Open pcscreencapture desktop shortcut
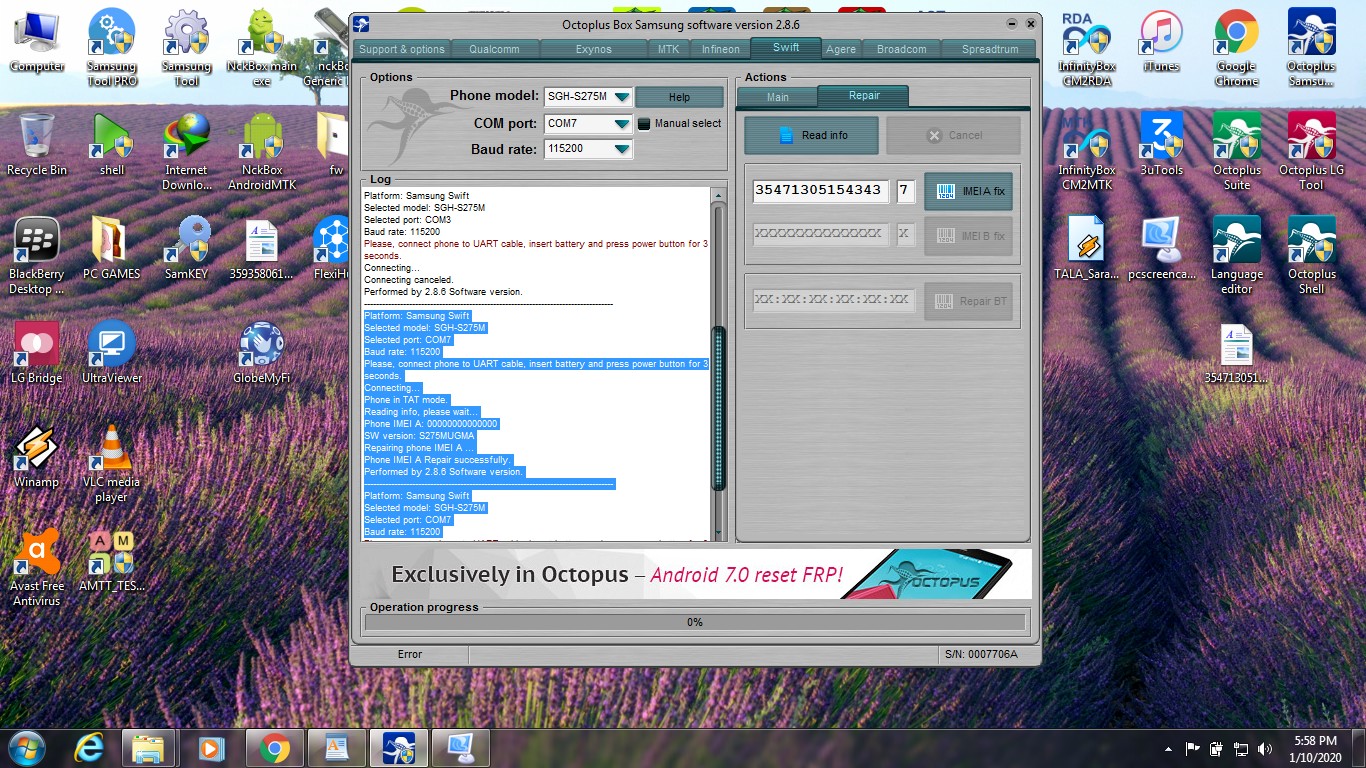This screenshot has width=1366, height=768. 1161,248
